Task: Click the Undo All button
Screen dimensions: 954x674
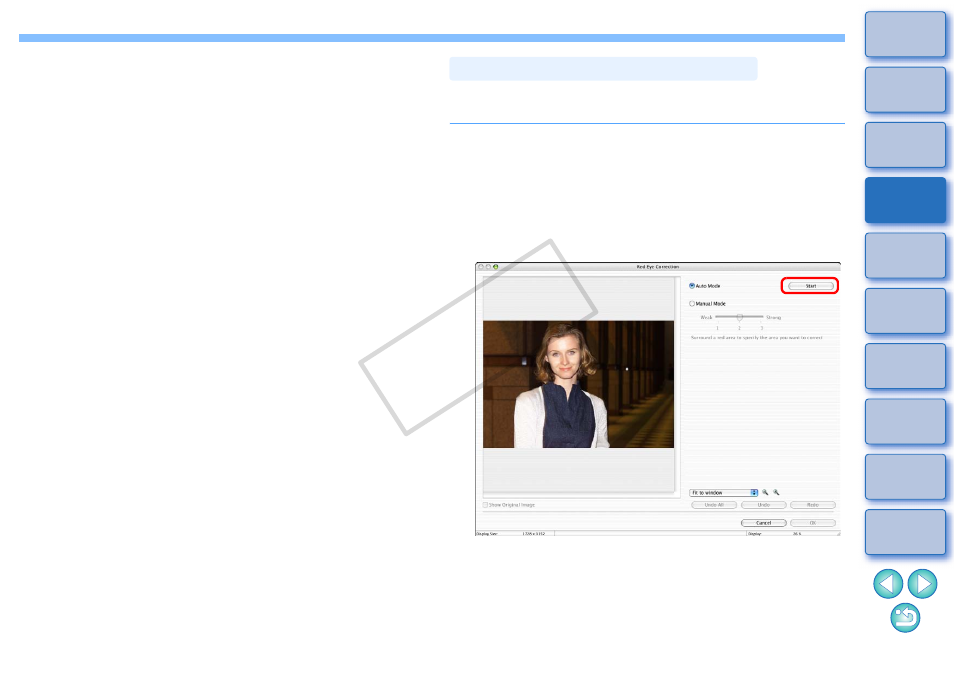Action: tap(714, 505)
